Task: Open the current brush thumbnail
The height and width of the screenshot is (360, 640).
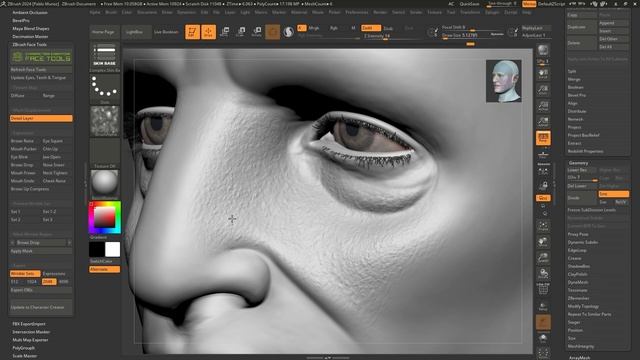Action: (x=104, y=55)
